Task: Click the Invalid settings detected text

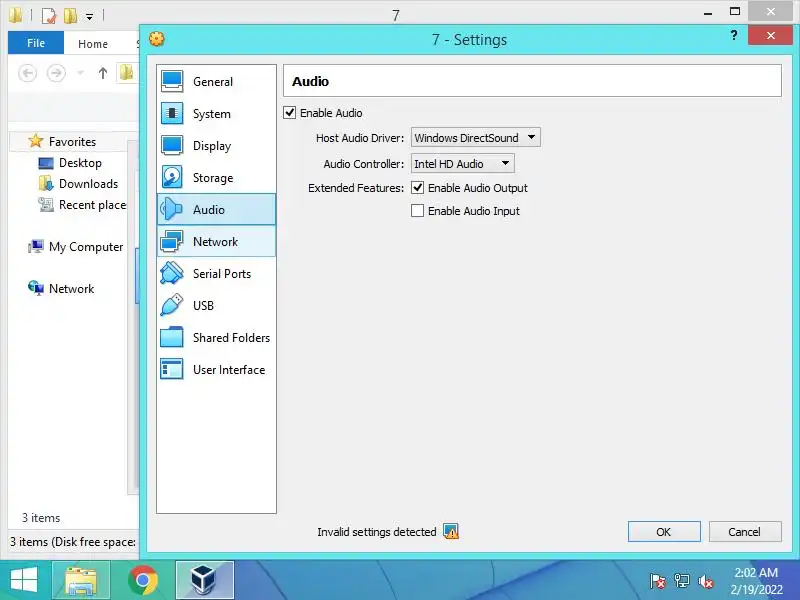Action: 377,532
